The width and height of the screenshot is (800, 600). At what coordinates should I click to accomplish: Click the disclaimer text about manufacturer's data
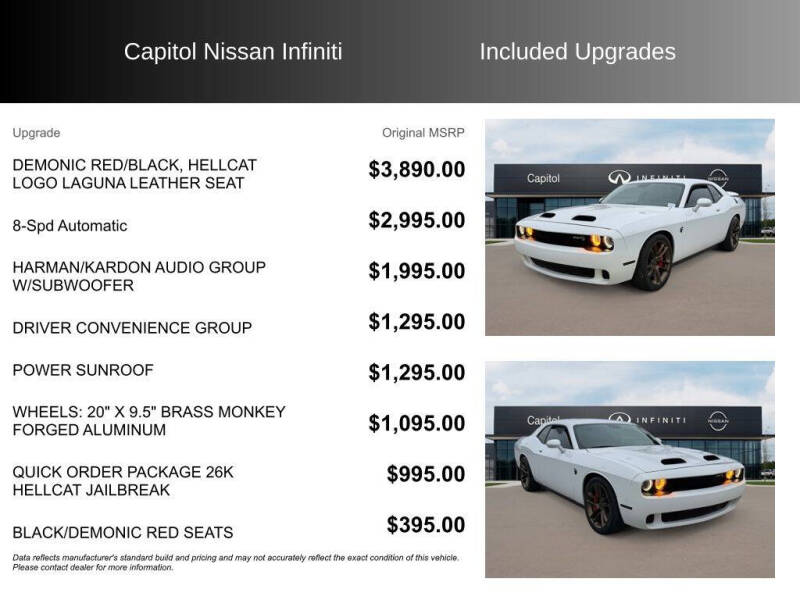(x=235, y=562)
